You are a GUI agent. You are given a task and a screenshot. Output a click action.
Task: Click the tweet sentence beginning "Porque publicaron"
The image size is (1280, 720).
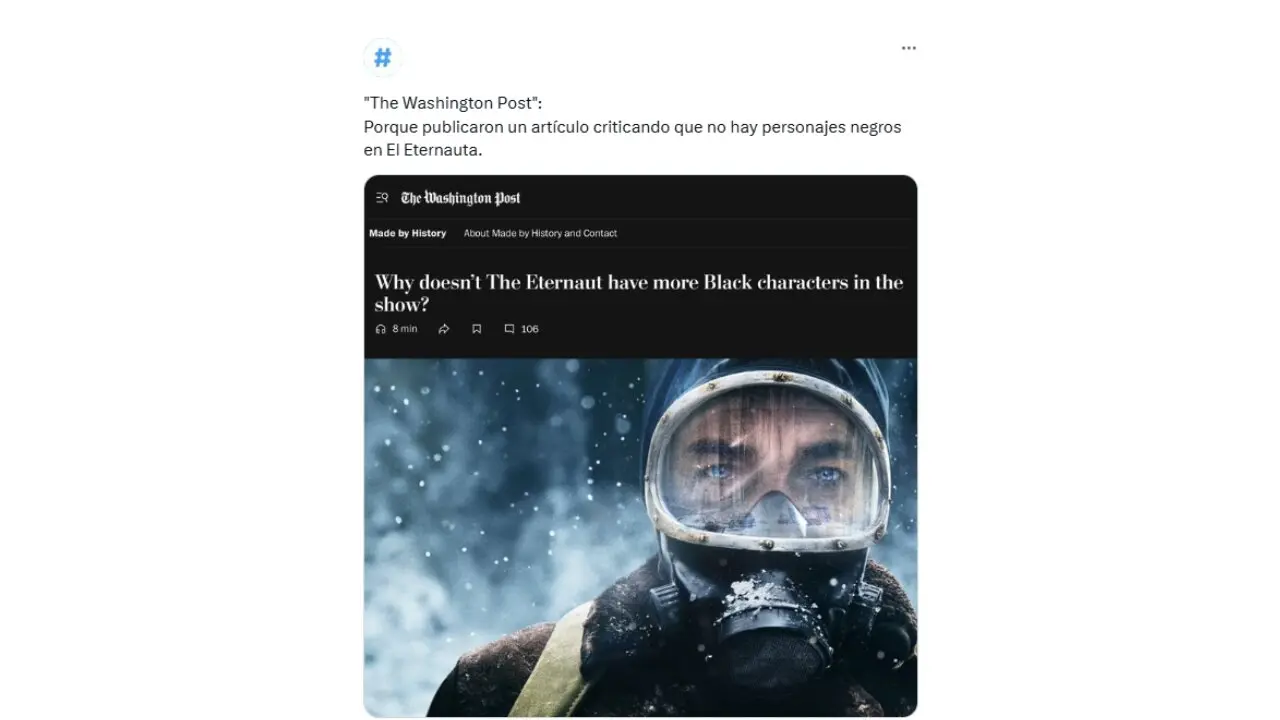tap(632, 127)
